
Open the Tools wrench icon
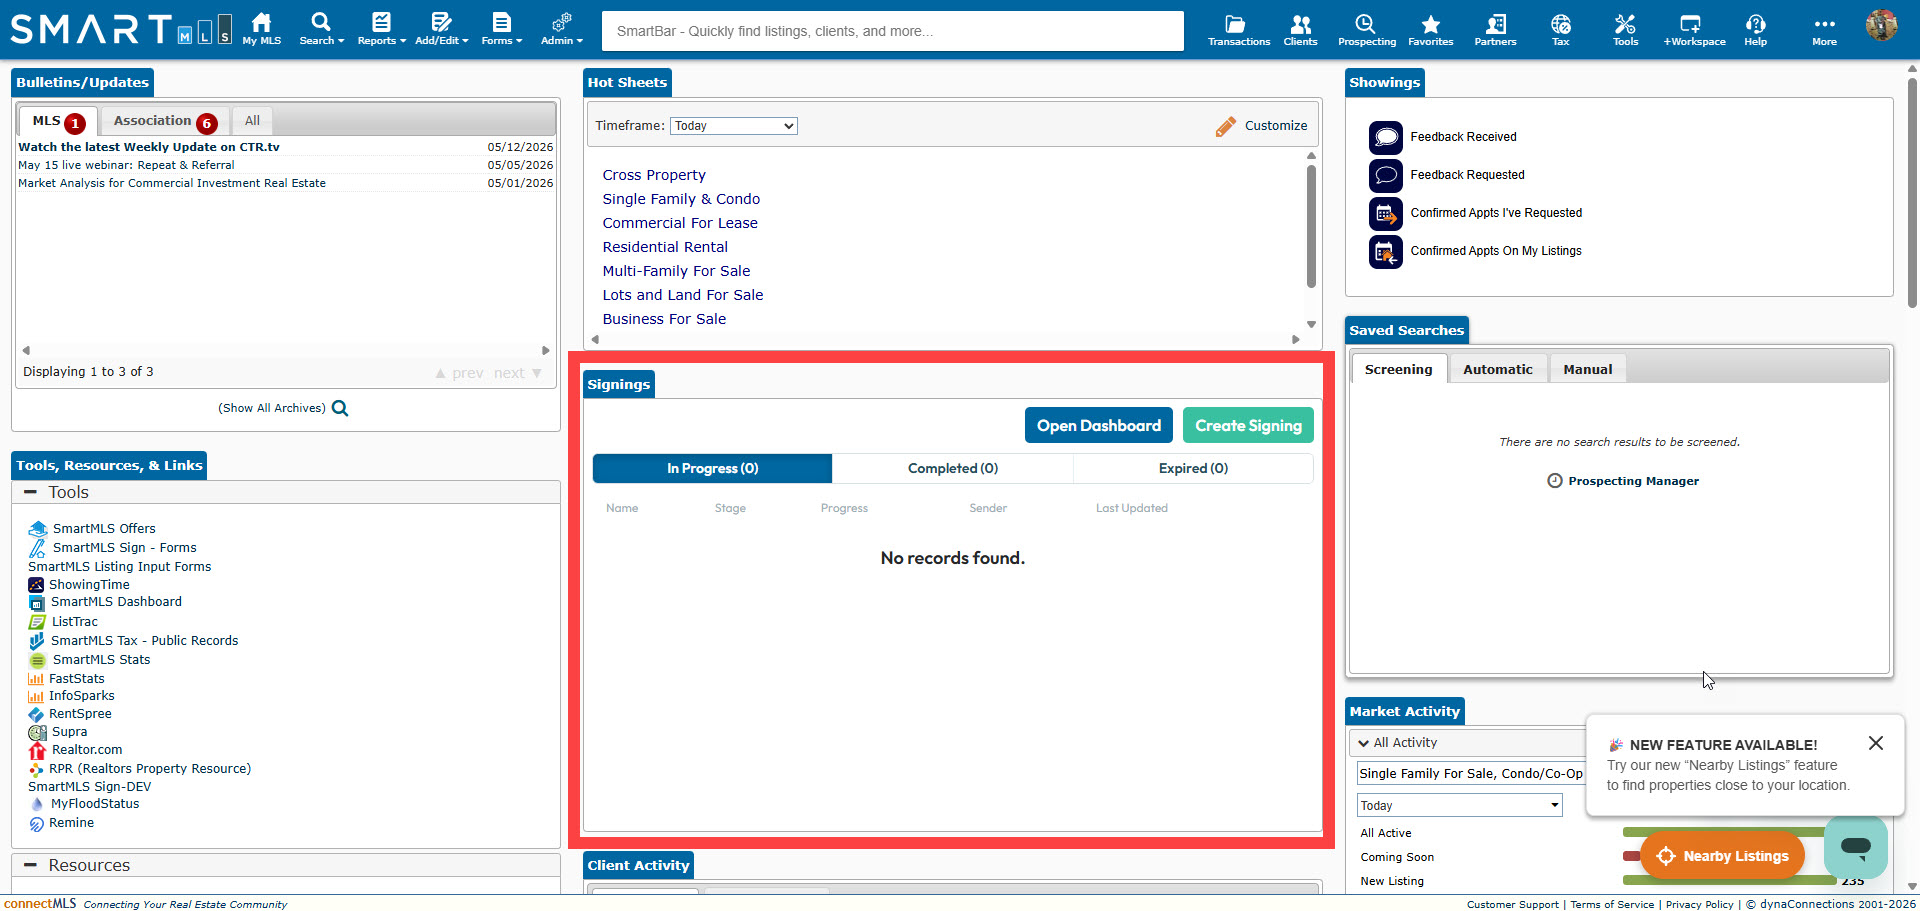pos(1625,29)
